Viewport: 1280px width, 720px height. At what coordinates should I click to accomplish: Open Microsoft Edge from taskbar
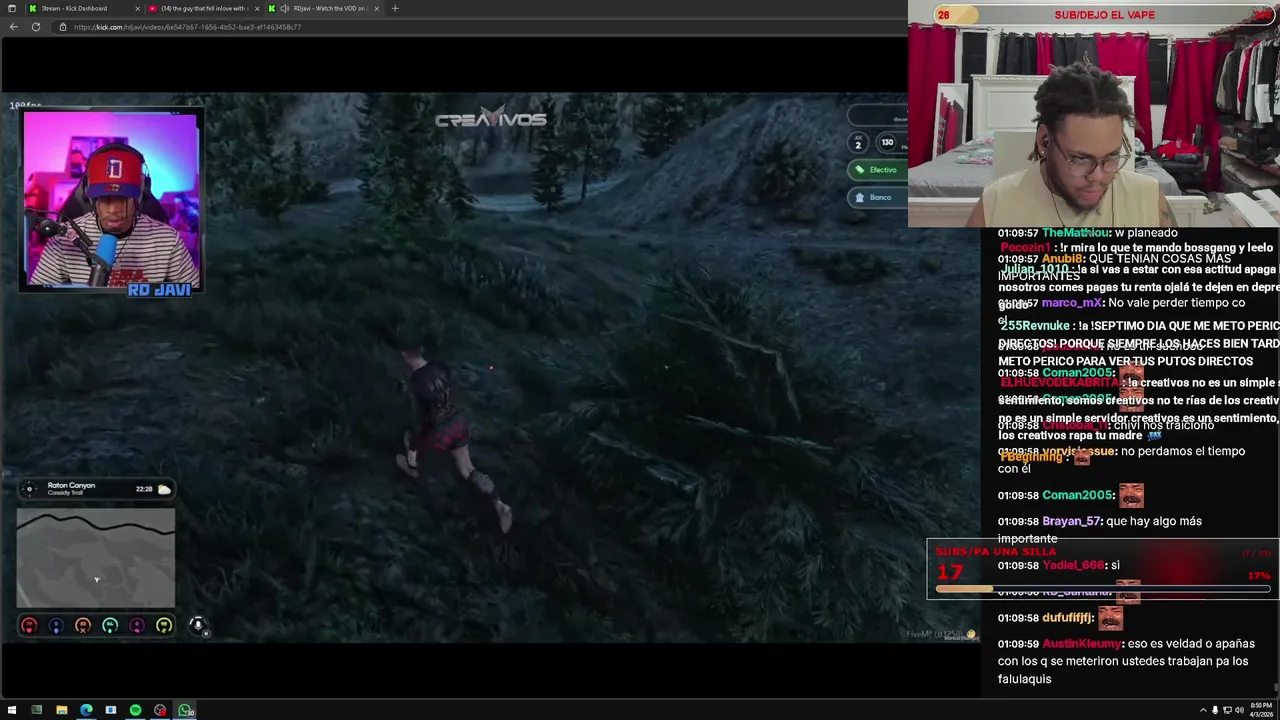(86, 710)
